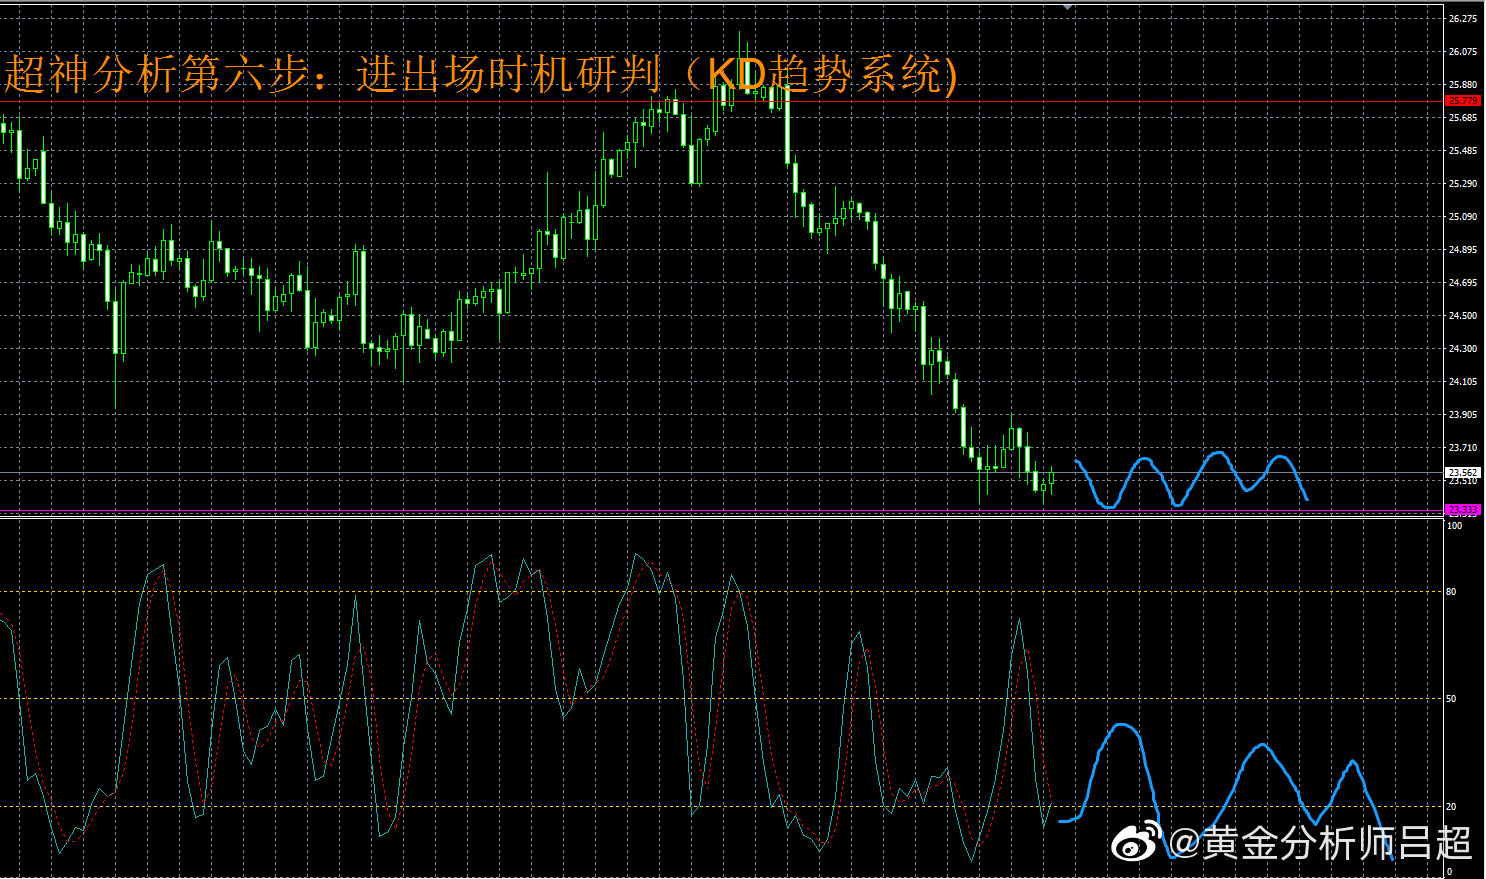This screenshot has height=879, width=1486.
Task: Click the 26.275 label on the price axis
Action: pyautogui.click(x=1463, y=19)
